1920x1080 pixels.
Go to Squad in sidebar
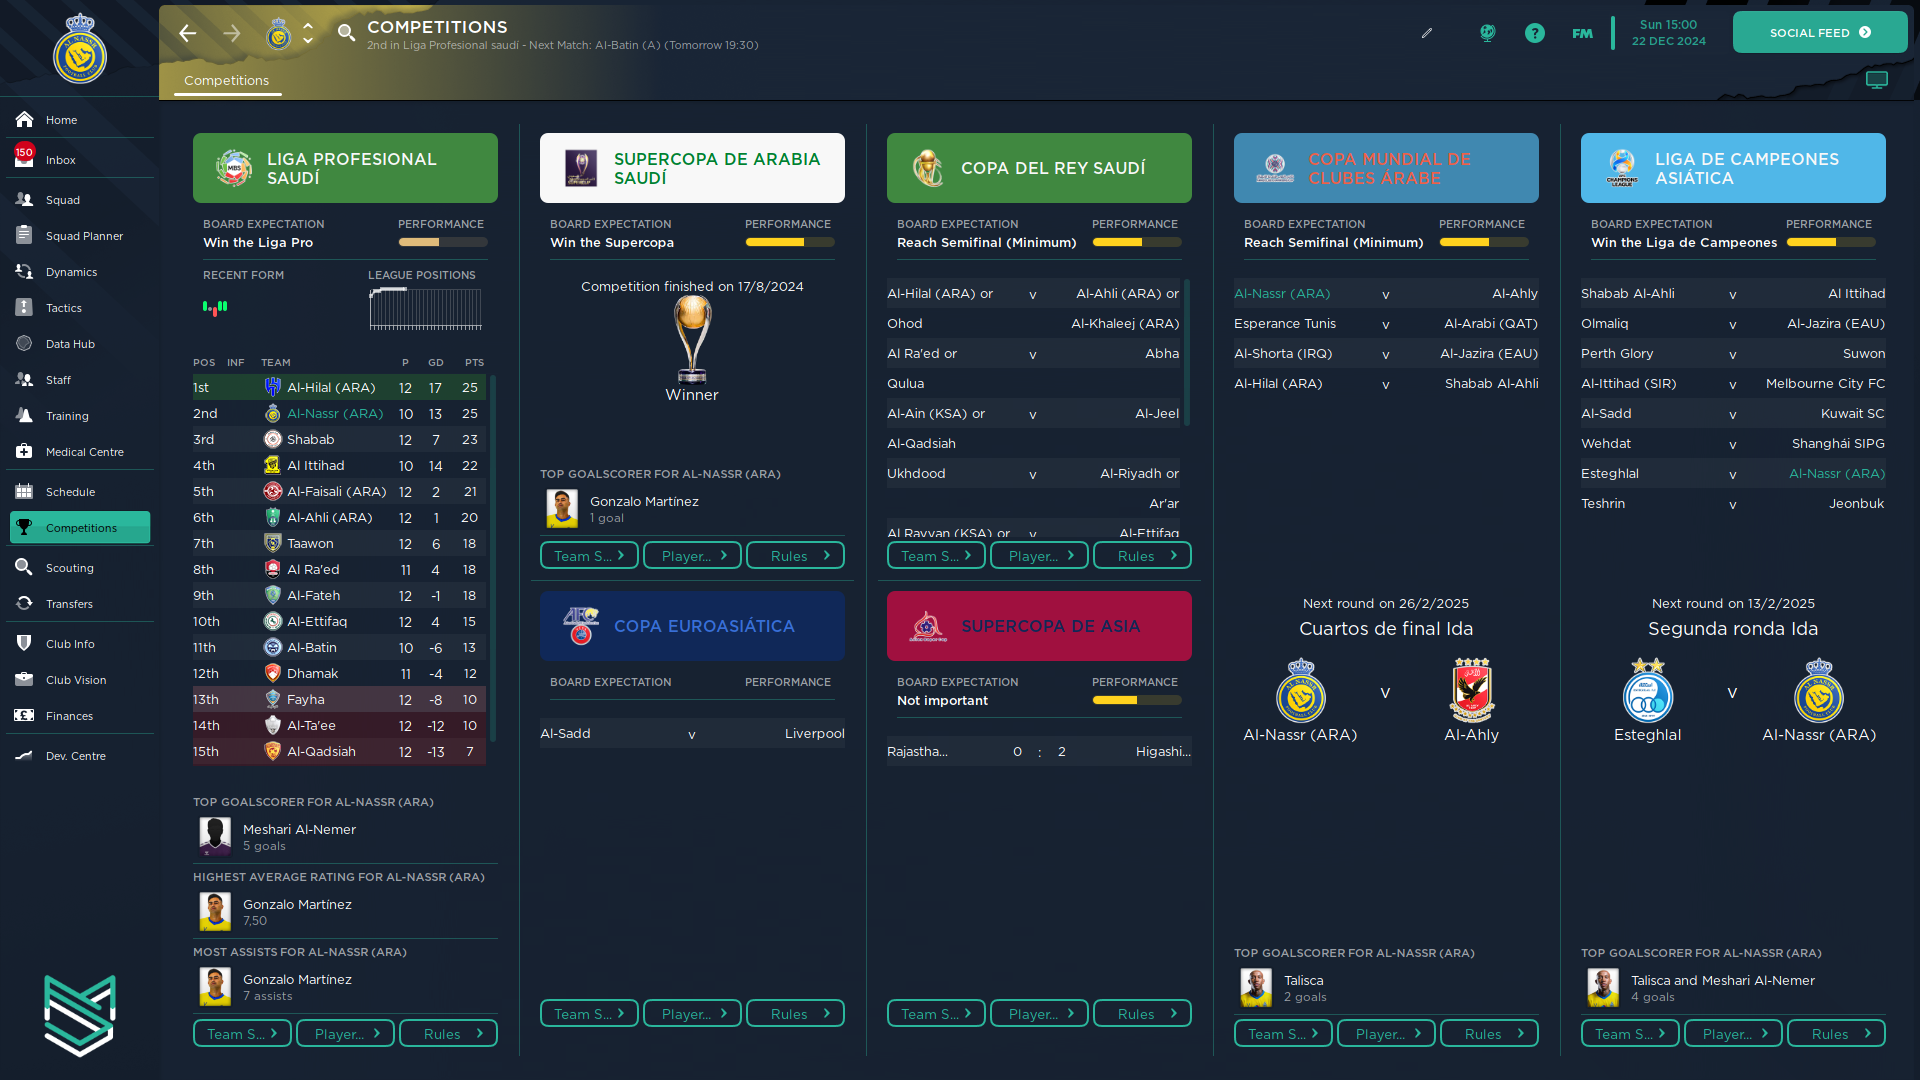pyautogui.click(x=80, y=200)
